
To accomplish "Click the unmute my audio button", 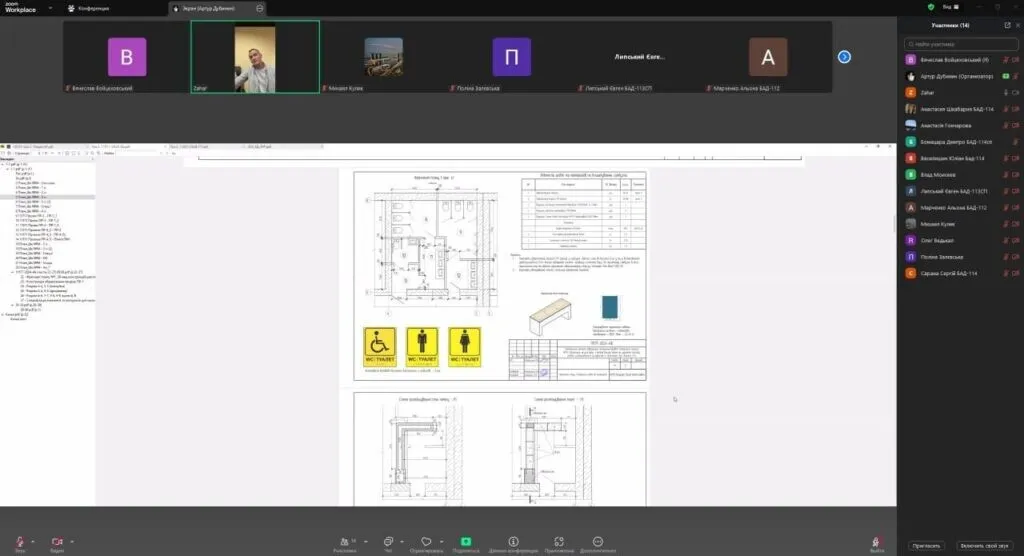I will tap(984, 546).
